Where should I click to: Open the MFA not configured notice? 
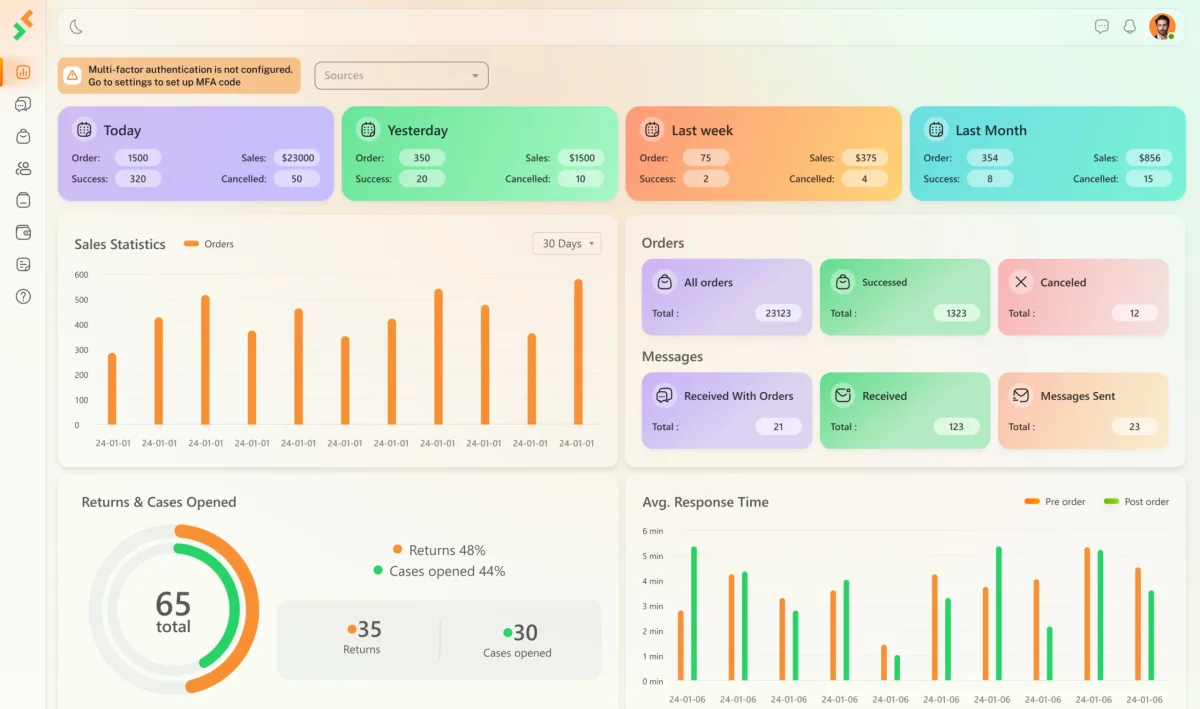pos(179,76)
